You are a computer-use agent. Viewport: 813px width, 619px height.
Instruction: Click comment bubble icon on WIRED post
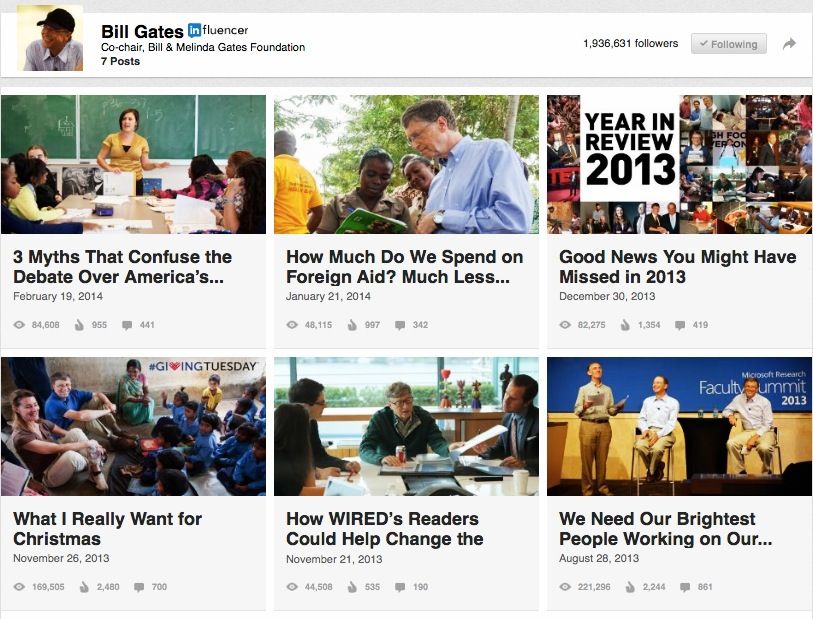coord(400,587)
